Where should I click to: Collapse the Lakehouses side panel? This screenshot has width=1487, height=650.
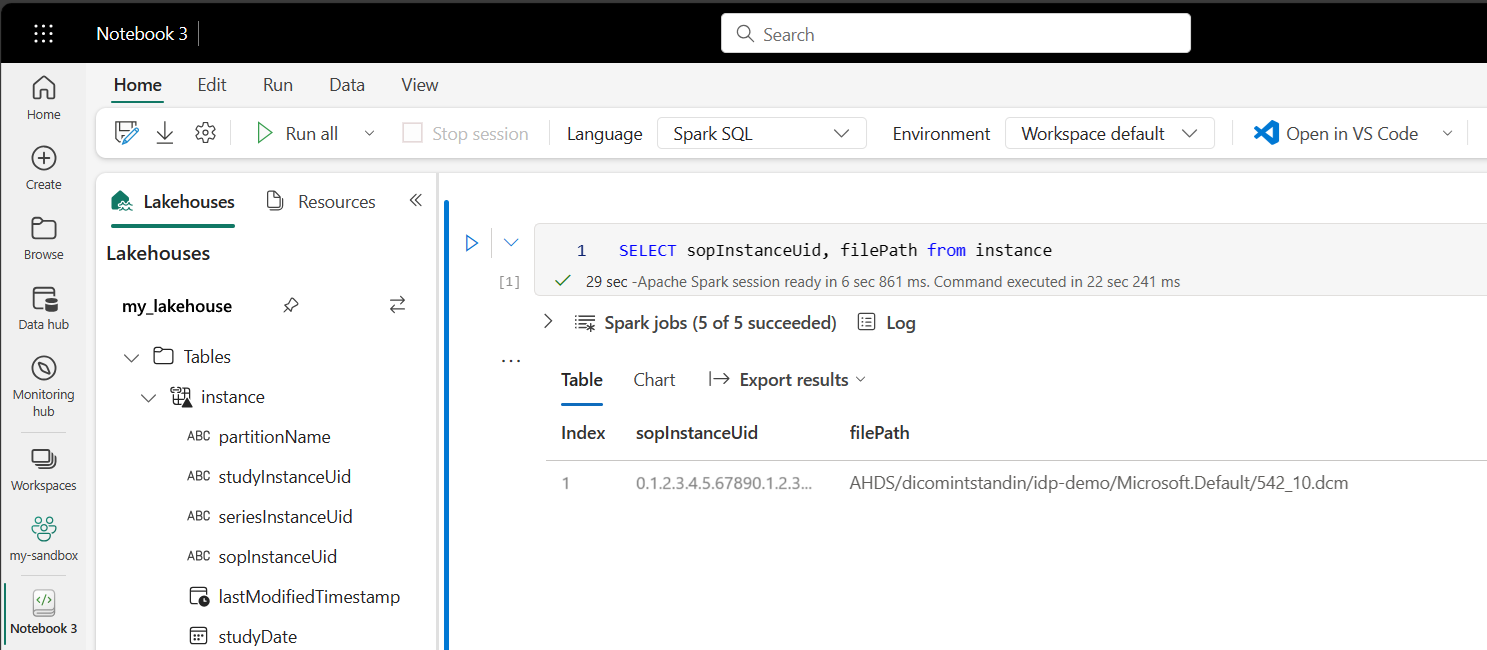pyautogui.click(x=416, y=200)
